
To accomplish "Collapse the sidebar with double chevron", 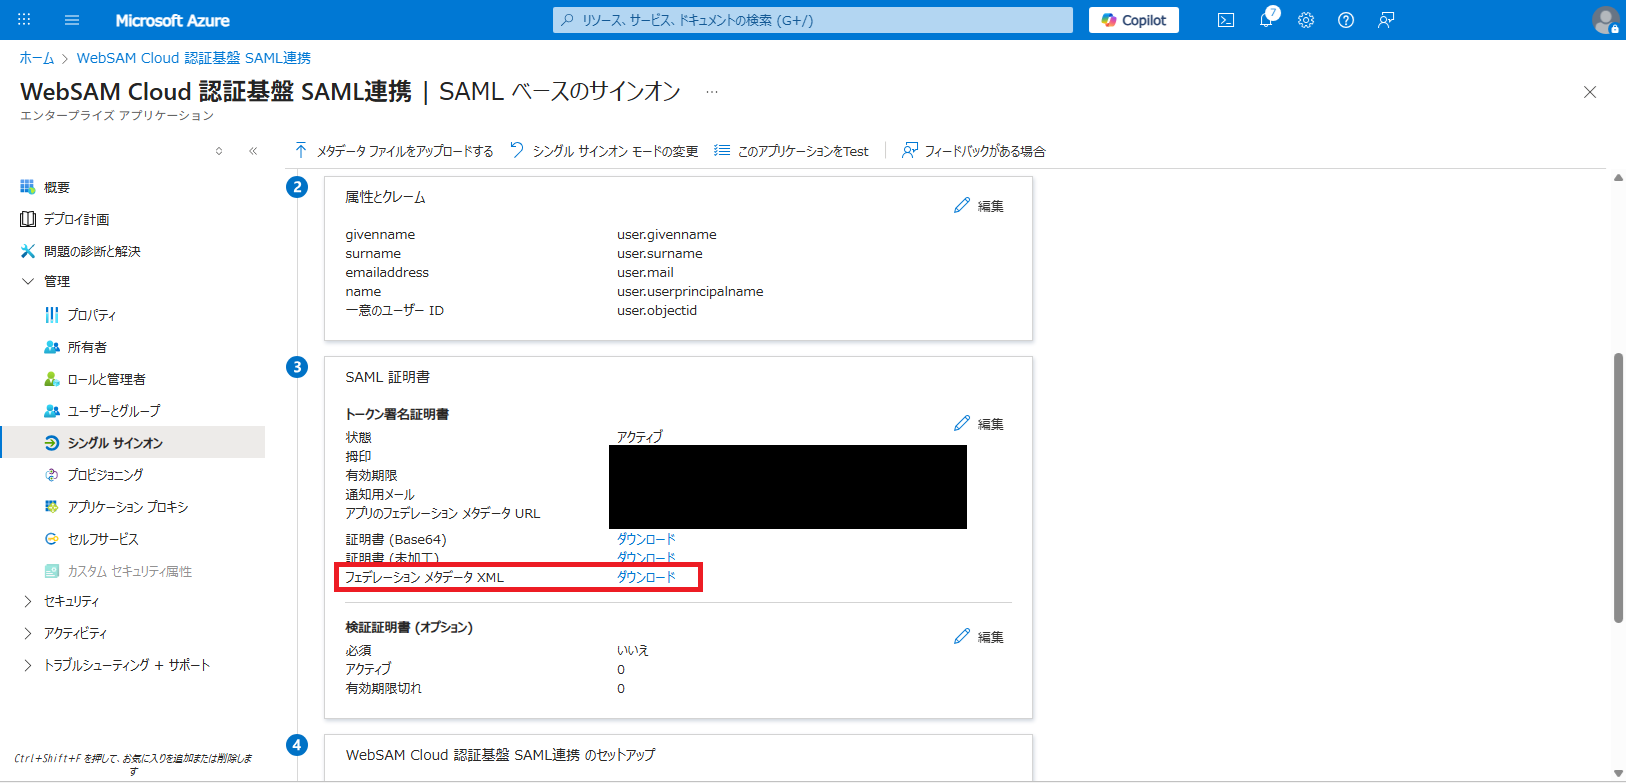I will [x=253, y=151].
